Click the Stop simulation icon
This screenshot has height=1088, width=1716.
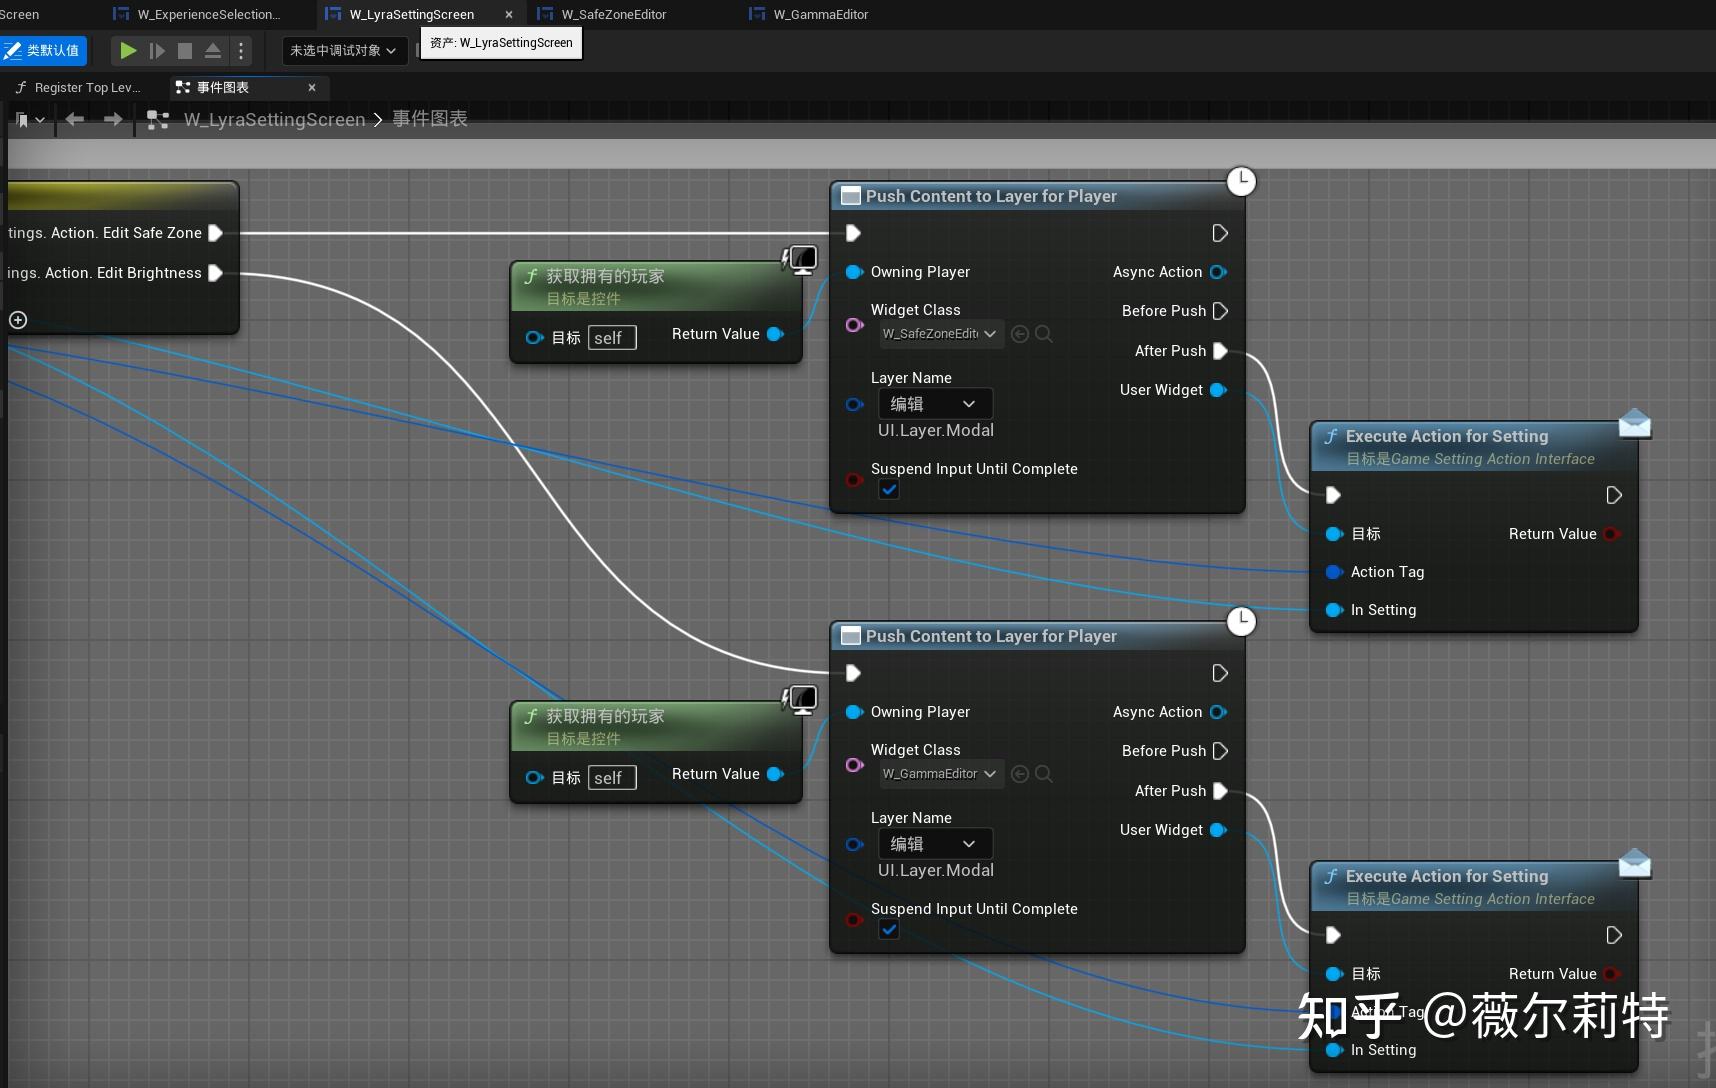click(x=185, y=50)
